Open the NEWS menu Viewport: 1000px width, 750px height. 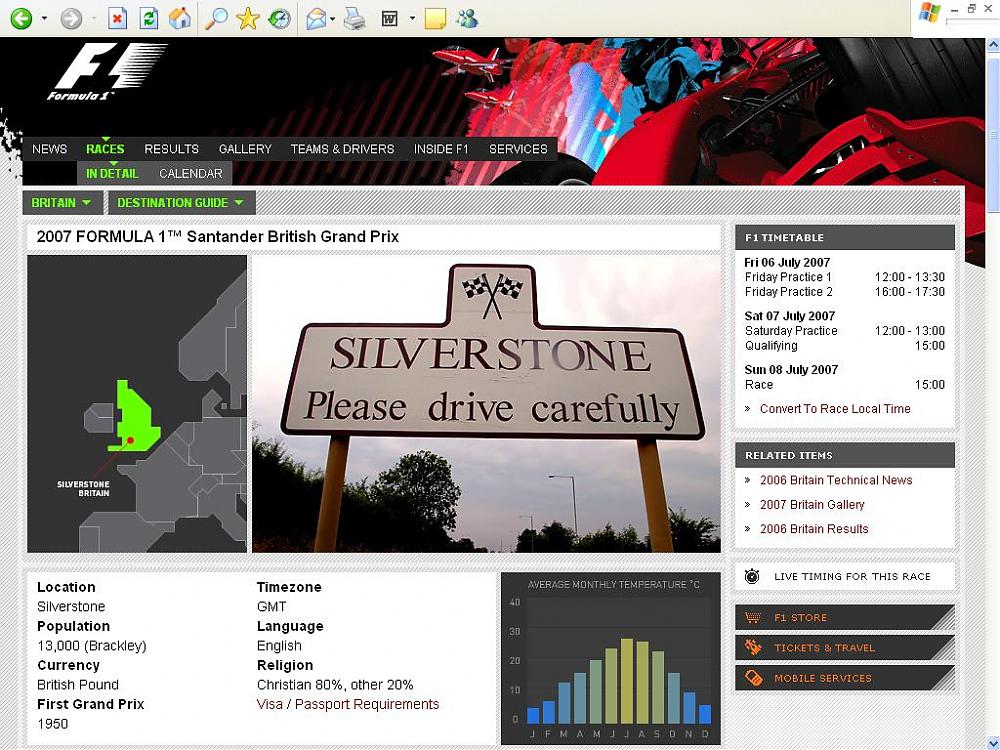click(x=49, y=149)
